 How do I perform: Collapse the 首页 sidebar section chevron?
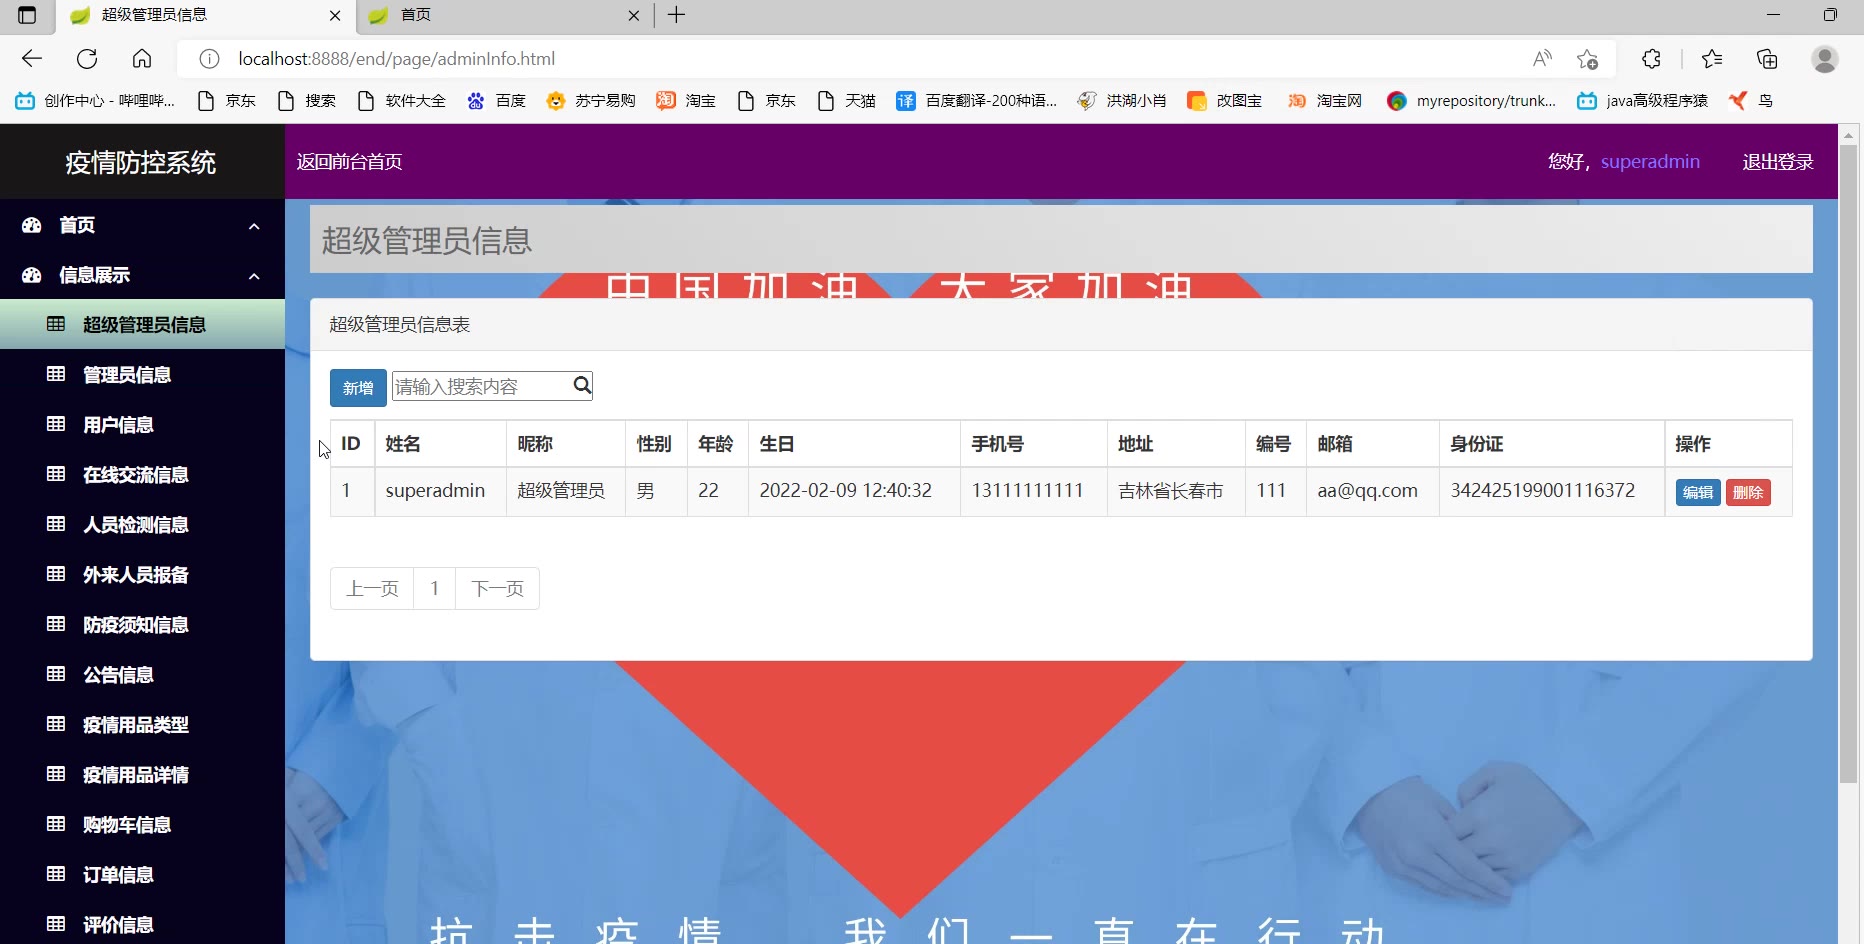254,226
